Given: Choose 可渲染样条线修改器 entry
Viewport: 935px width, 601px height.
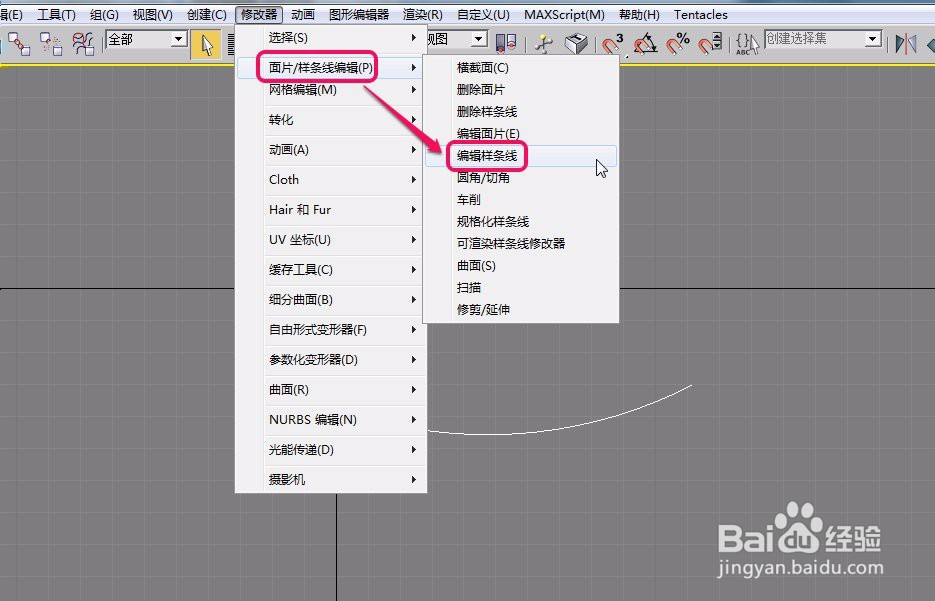Looking at the screenshot, I should click(x=521, y=243).
